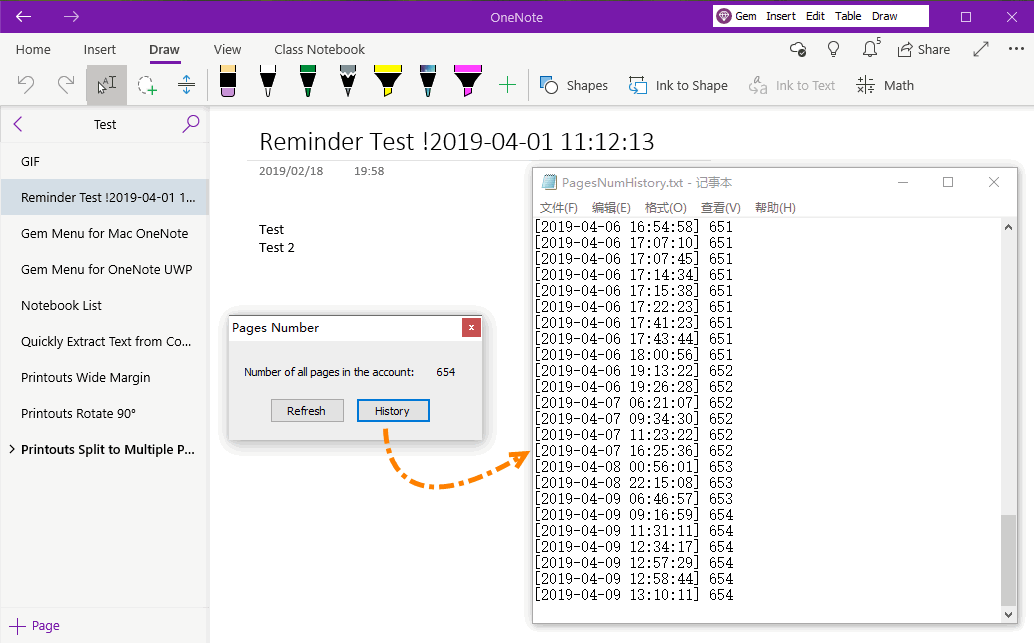Open the lightbulb Tell Me search

(x=834, y=49)
